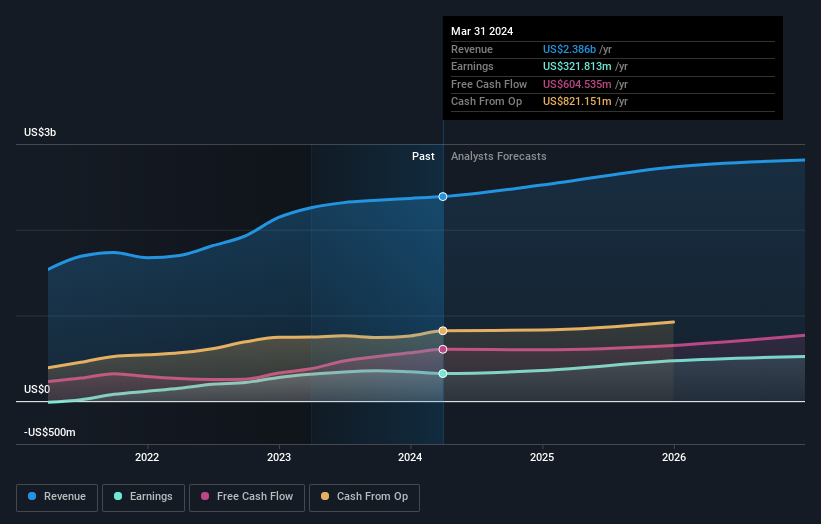The width and height of the screenshot is (821, 524).
Task: Click the Cash From Op orange data point marker
Action: tap(443, 331)
